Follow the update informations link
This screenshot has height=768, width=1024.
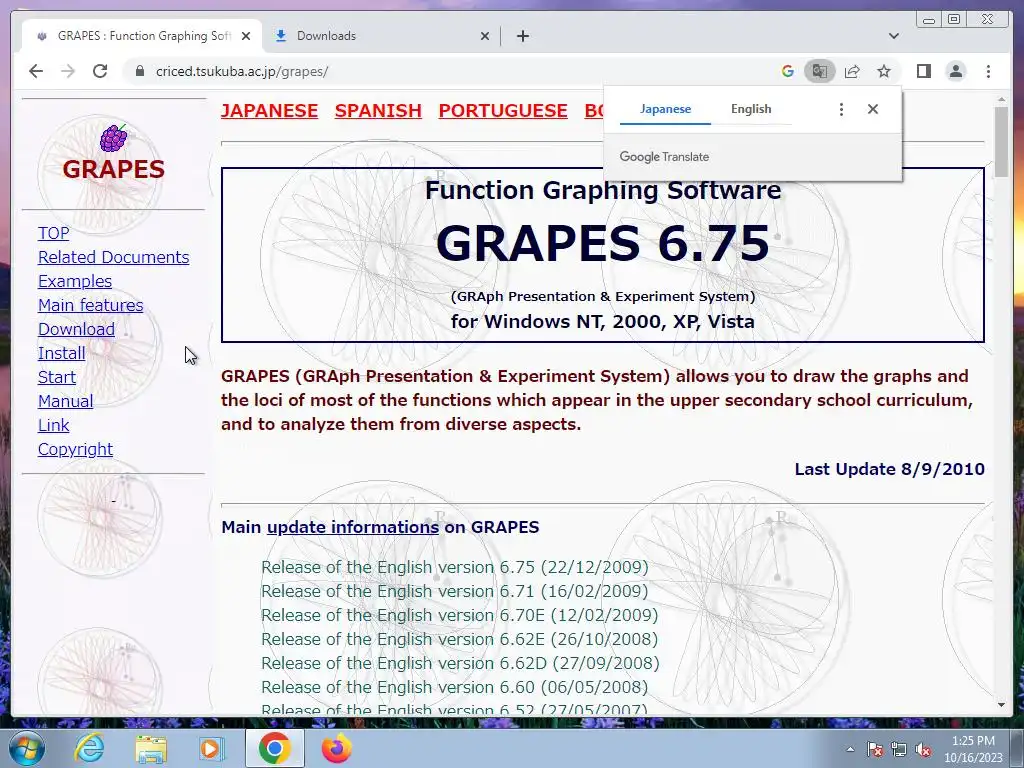click(353, 527)
